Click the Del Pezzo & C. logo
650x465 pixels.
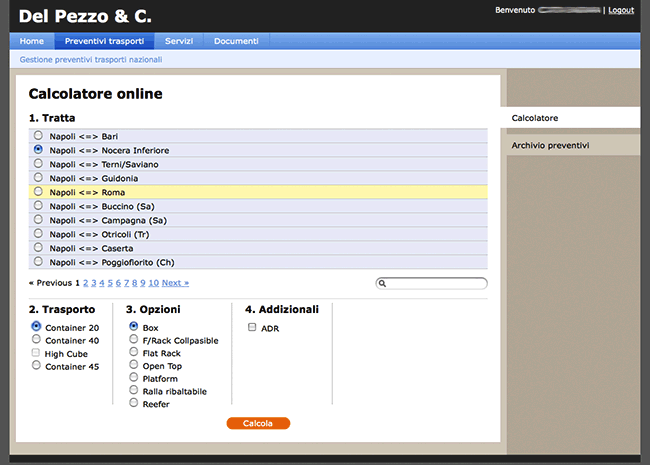tap(85, 16)
